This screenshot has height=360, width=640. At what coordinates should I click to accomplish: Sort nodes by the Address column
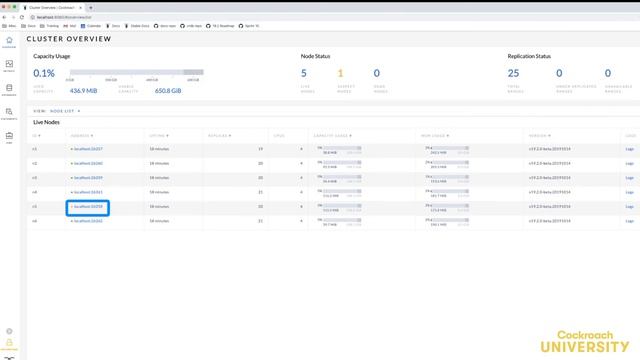[82, 136]
